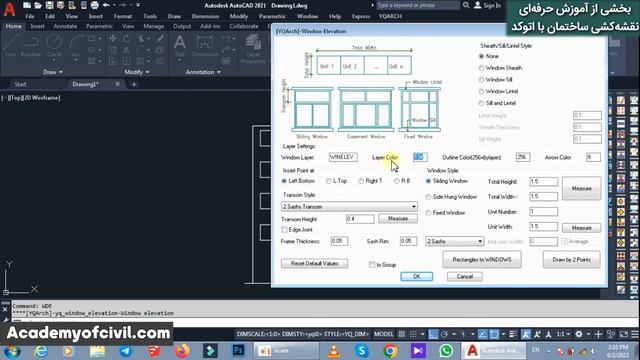Viewport: 640px width, 360px height.
Task: Open the Format menu
Action: pos(123,16)
